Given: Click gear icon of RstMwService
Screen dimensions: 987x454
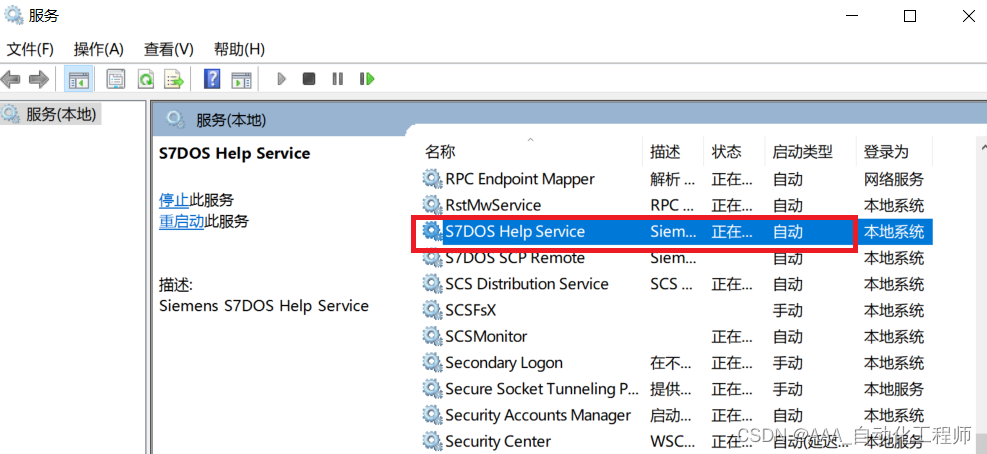Looking at the screenshot, I should (x=432, y=205).
